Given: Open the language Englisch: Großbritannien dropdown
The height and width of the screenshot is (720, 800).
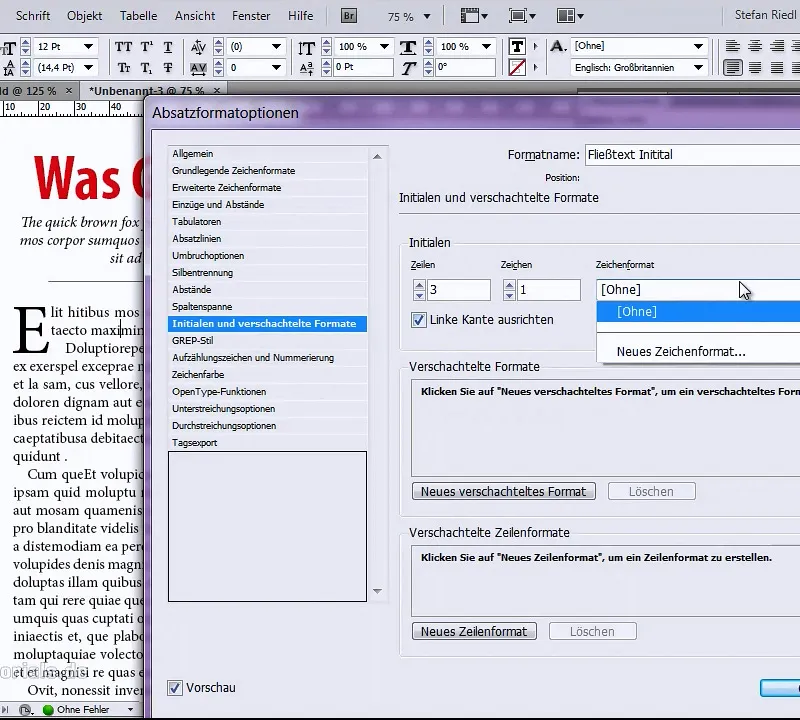Looking at the screenshot, I should [x=698, y=67].
